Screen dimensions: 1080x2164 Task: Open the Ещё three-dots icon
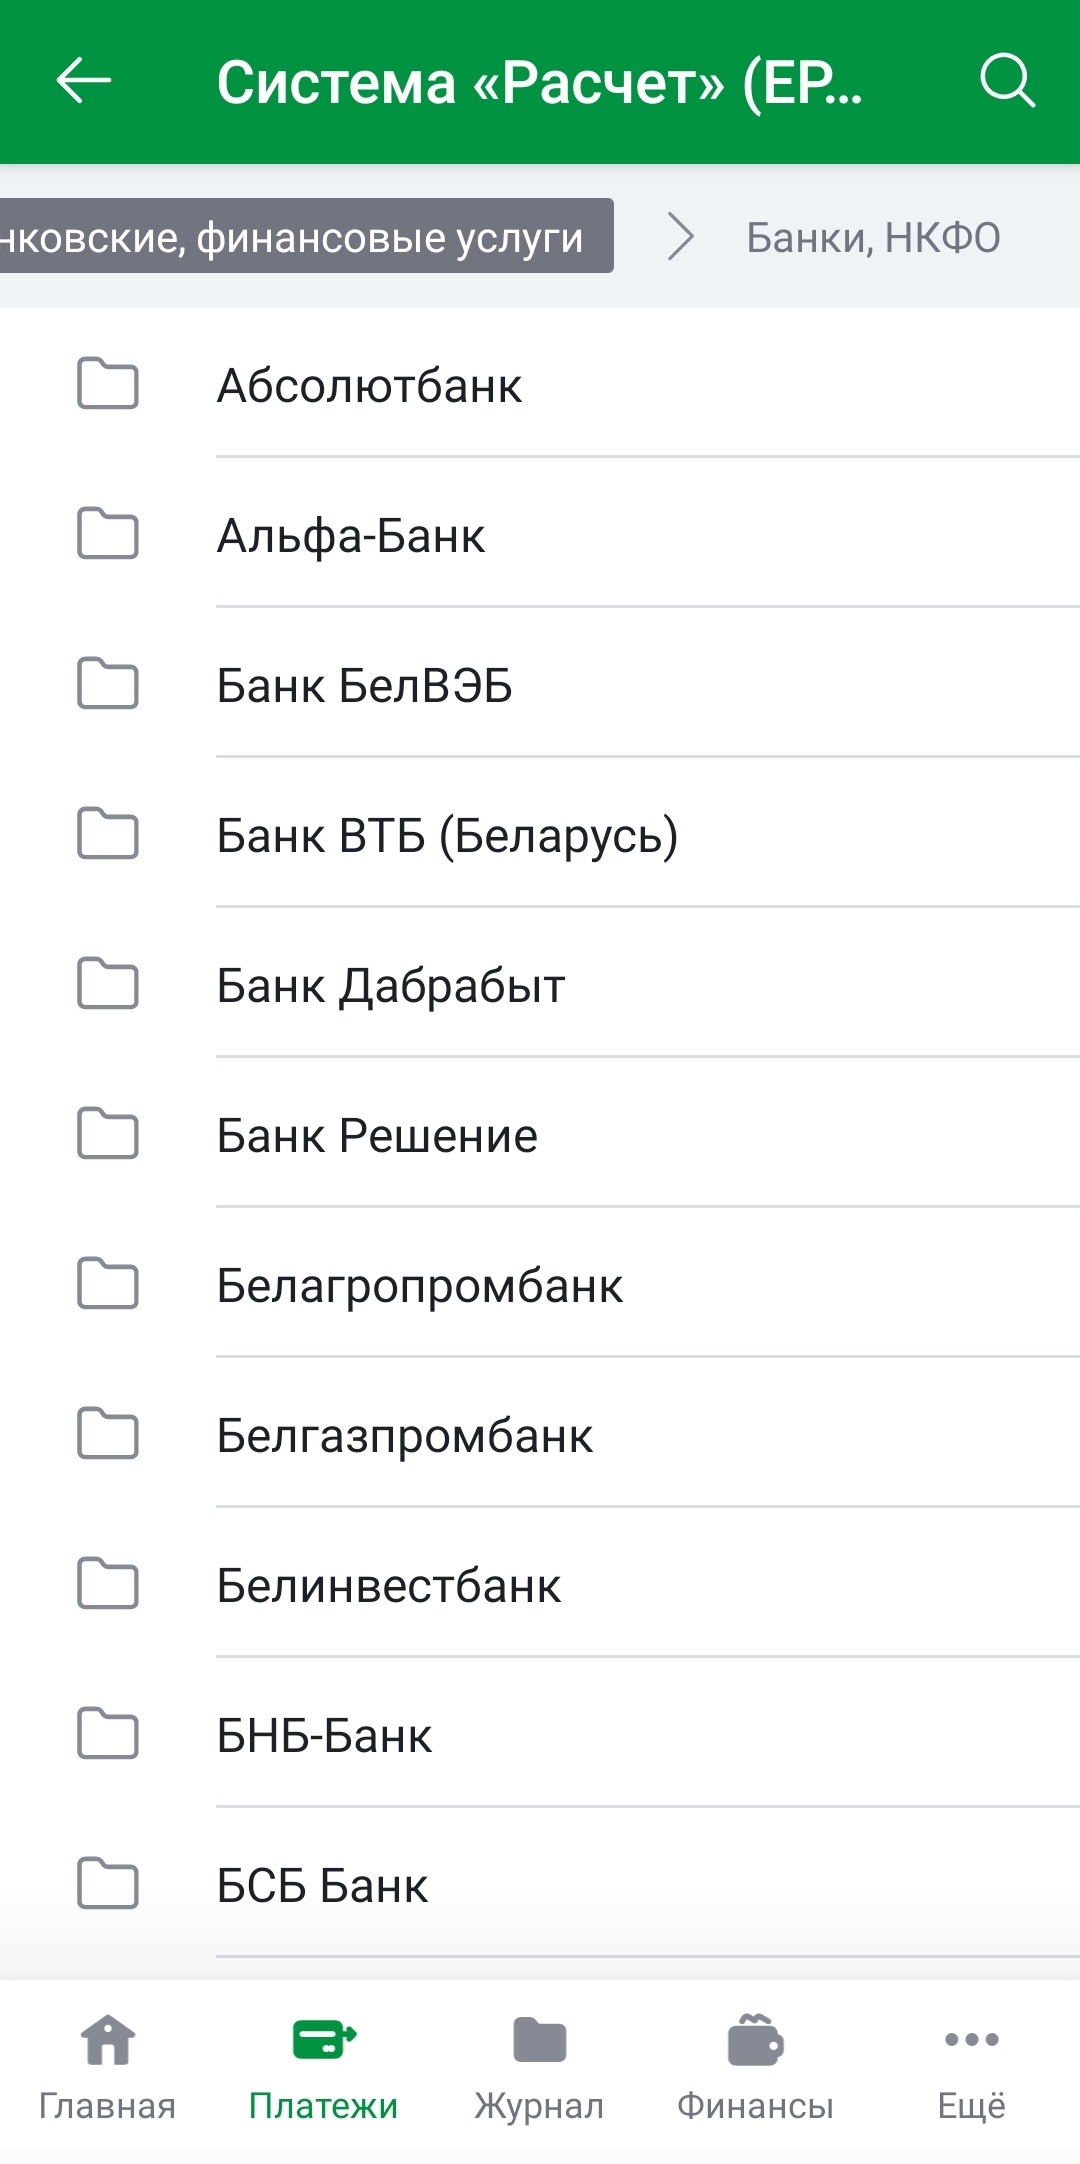[x=971, y=2040]
